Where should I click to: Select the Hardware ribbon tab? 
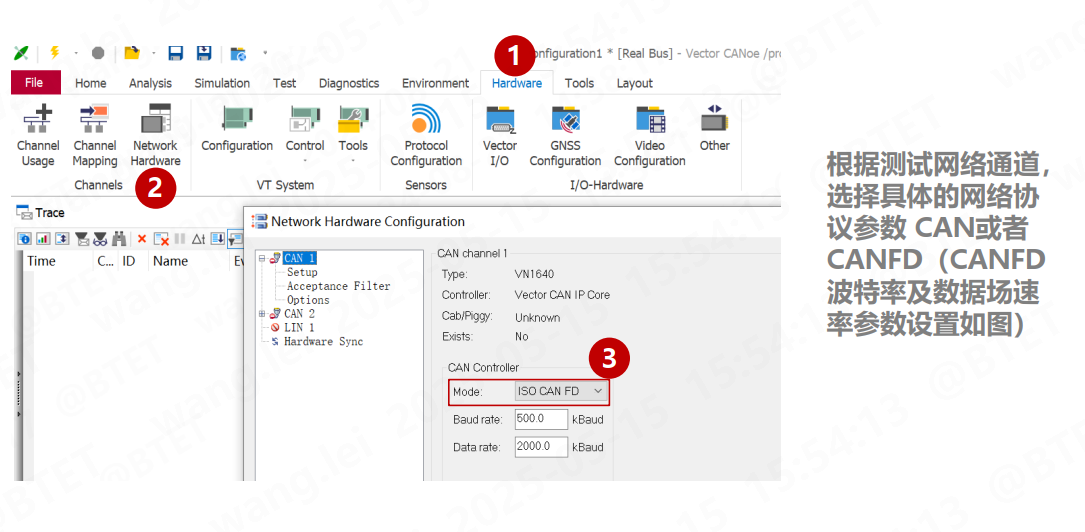(517, 83)
